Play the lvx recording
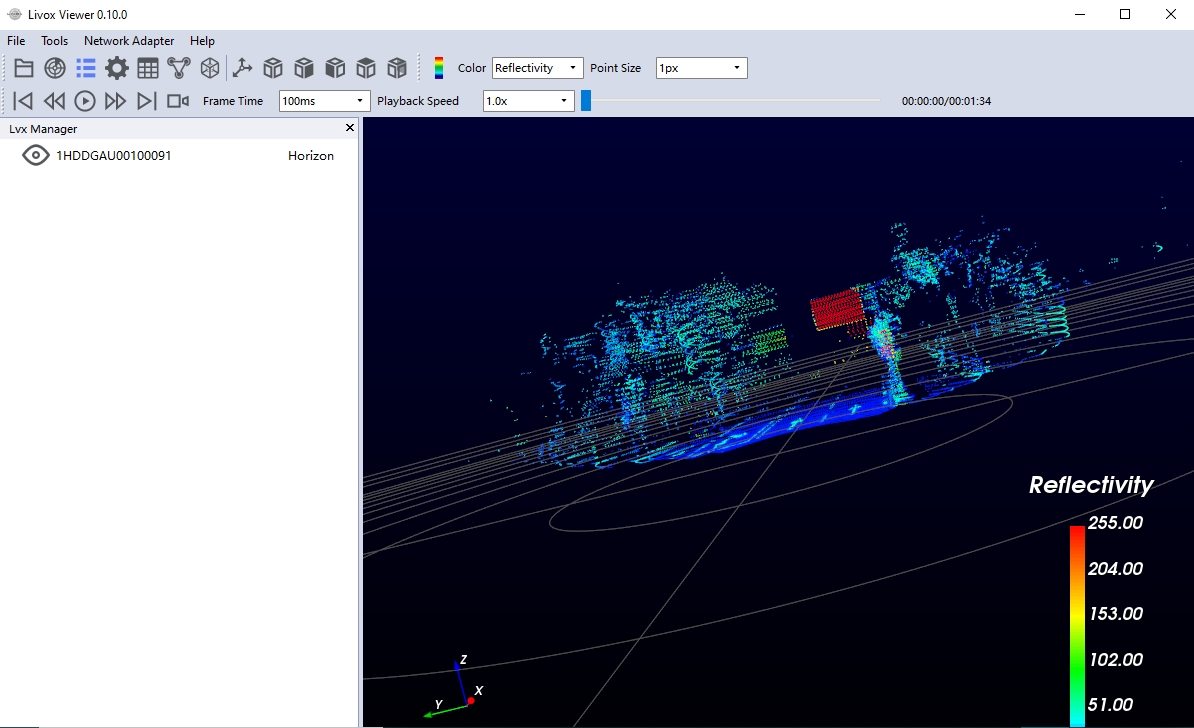 (x=85, y=101)
